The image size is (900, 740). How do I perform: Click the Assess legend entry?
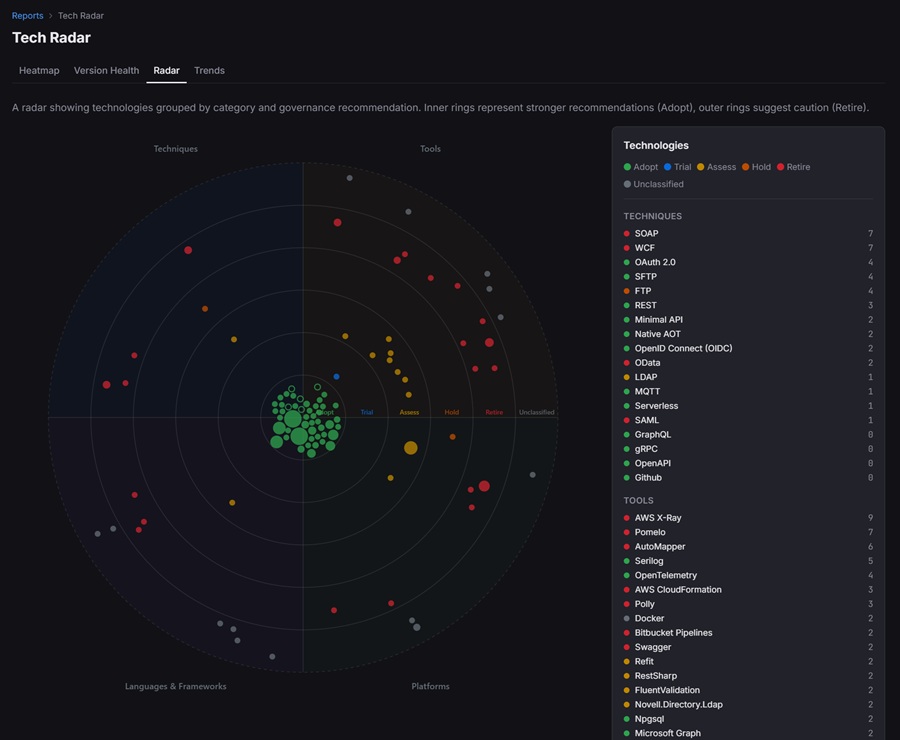pyautogui.click(x=716, y=167)
